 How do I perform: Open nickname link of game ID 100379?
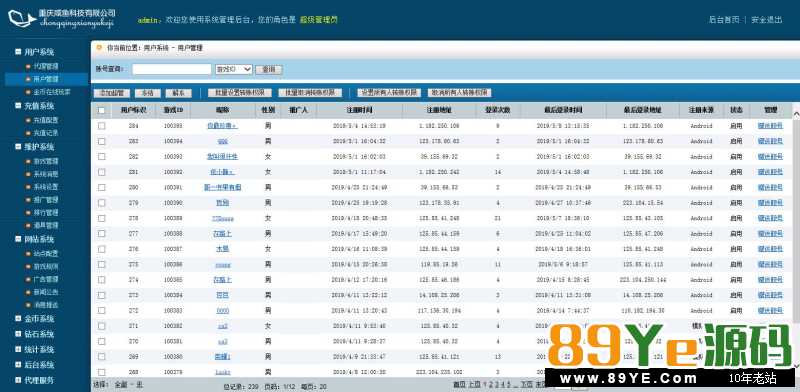point(222,372)
